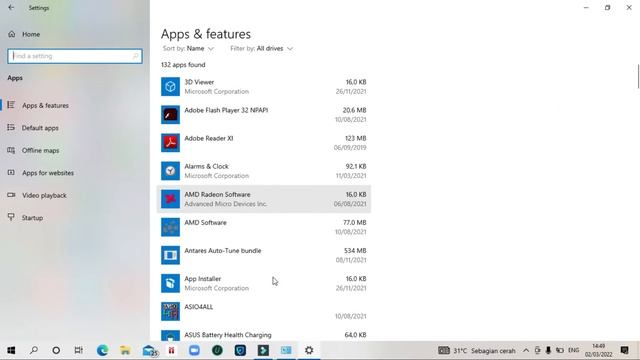
Task: Select the ASIO4ALL entry
Action: pyautogui.click(x=264, y=312)
